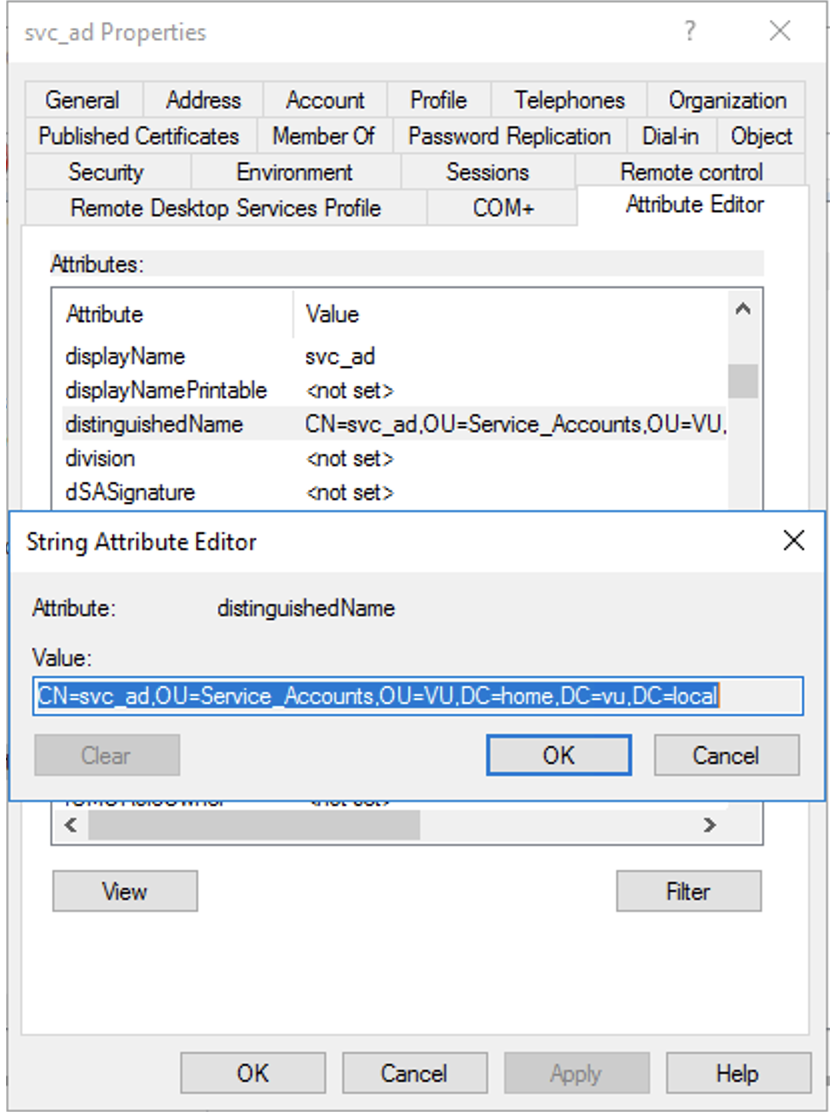Click the help question mark icon
The image size is (832, 1112).
(689, 32)
